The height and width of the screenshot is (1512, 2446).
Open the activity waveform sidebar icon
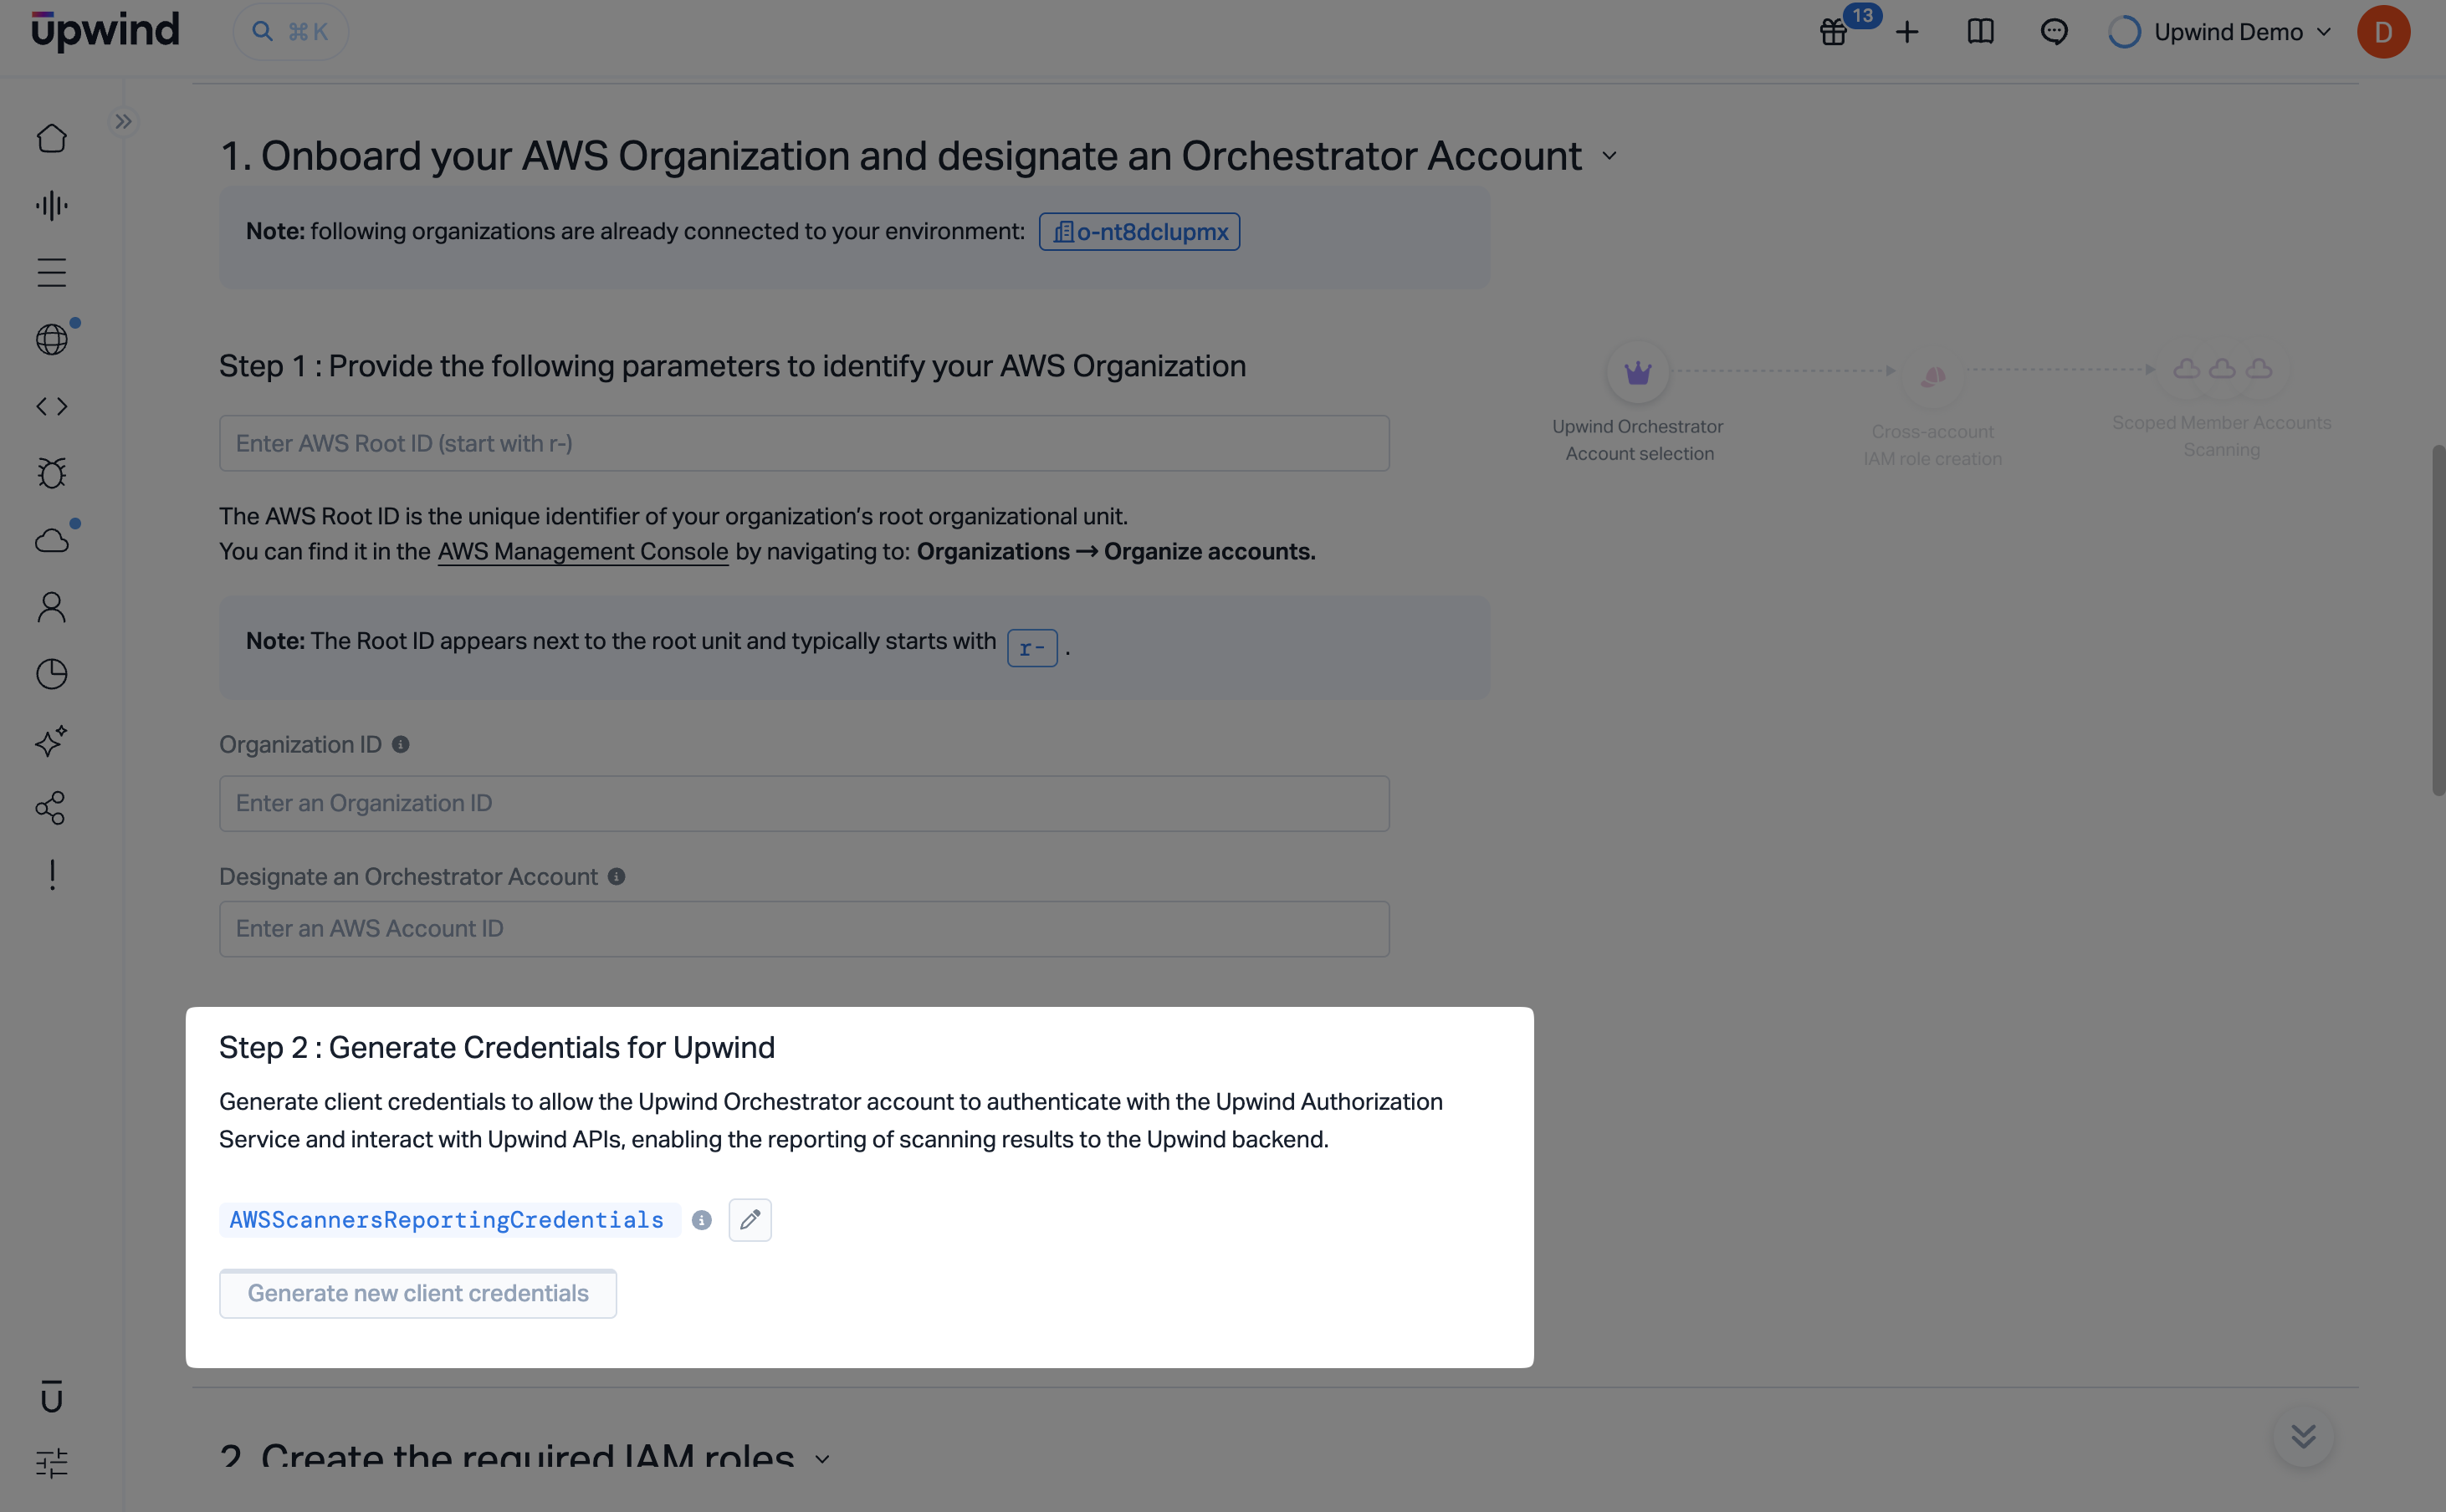pyautogui.click(x=52, y=205)
